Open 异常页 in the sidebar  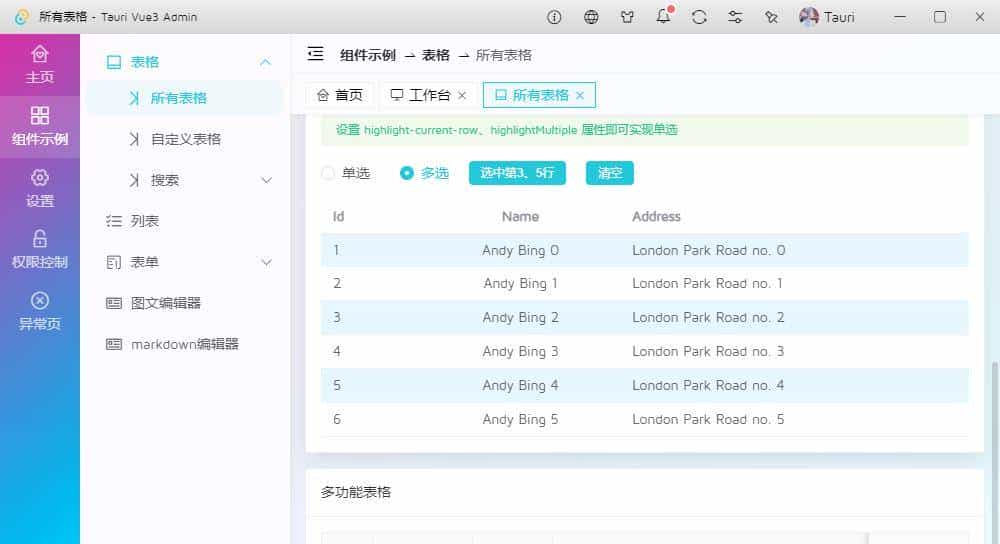click(x=40, y=311)
